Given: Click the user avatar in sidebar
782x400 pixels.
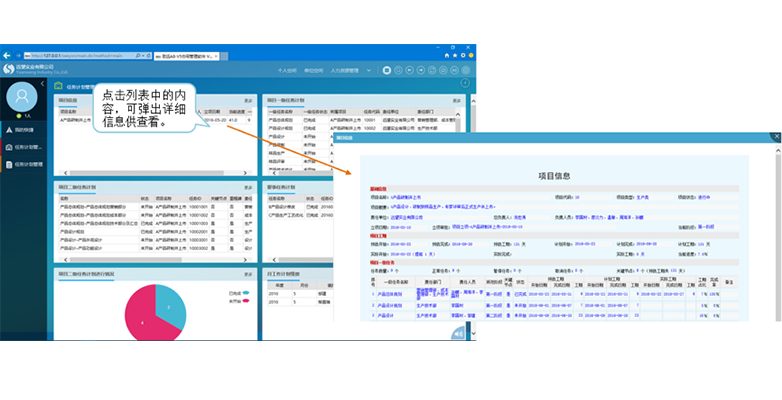Looking at the screenshot, I should pyautogui.click(x=21, y=95).
